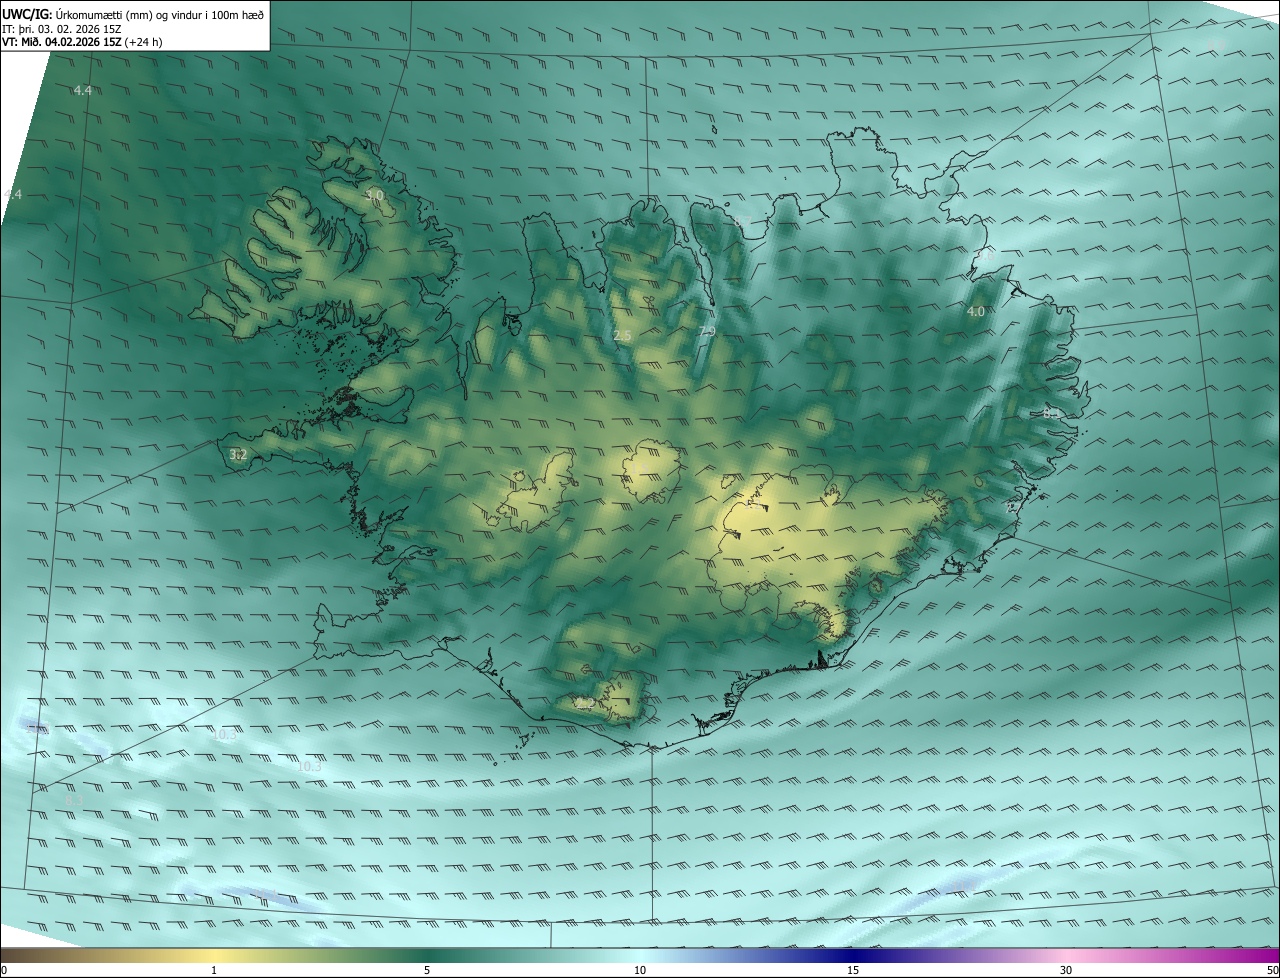Click the colour scale tick label '30'

click(x=1066, y=970)
